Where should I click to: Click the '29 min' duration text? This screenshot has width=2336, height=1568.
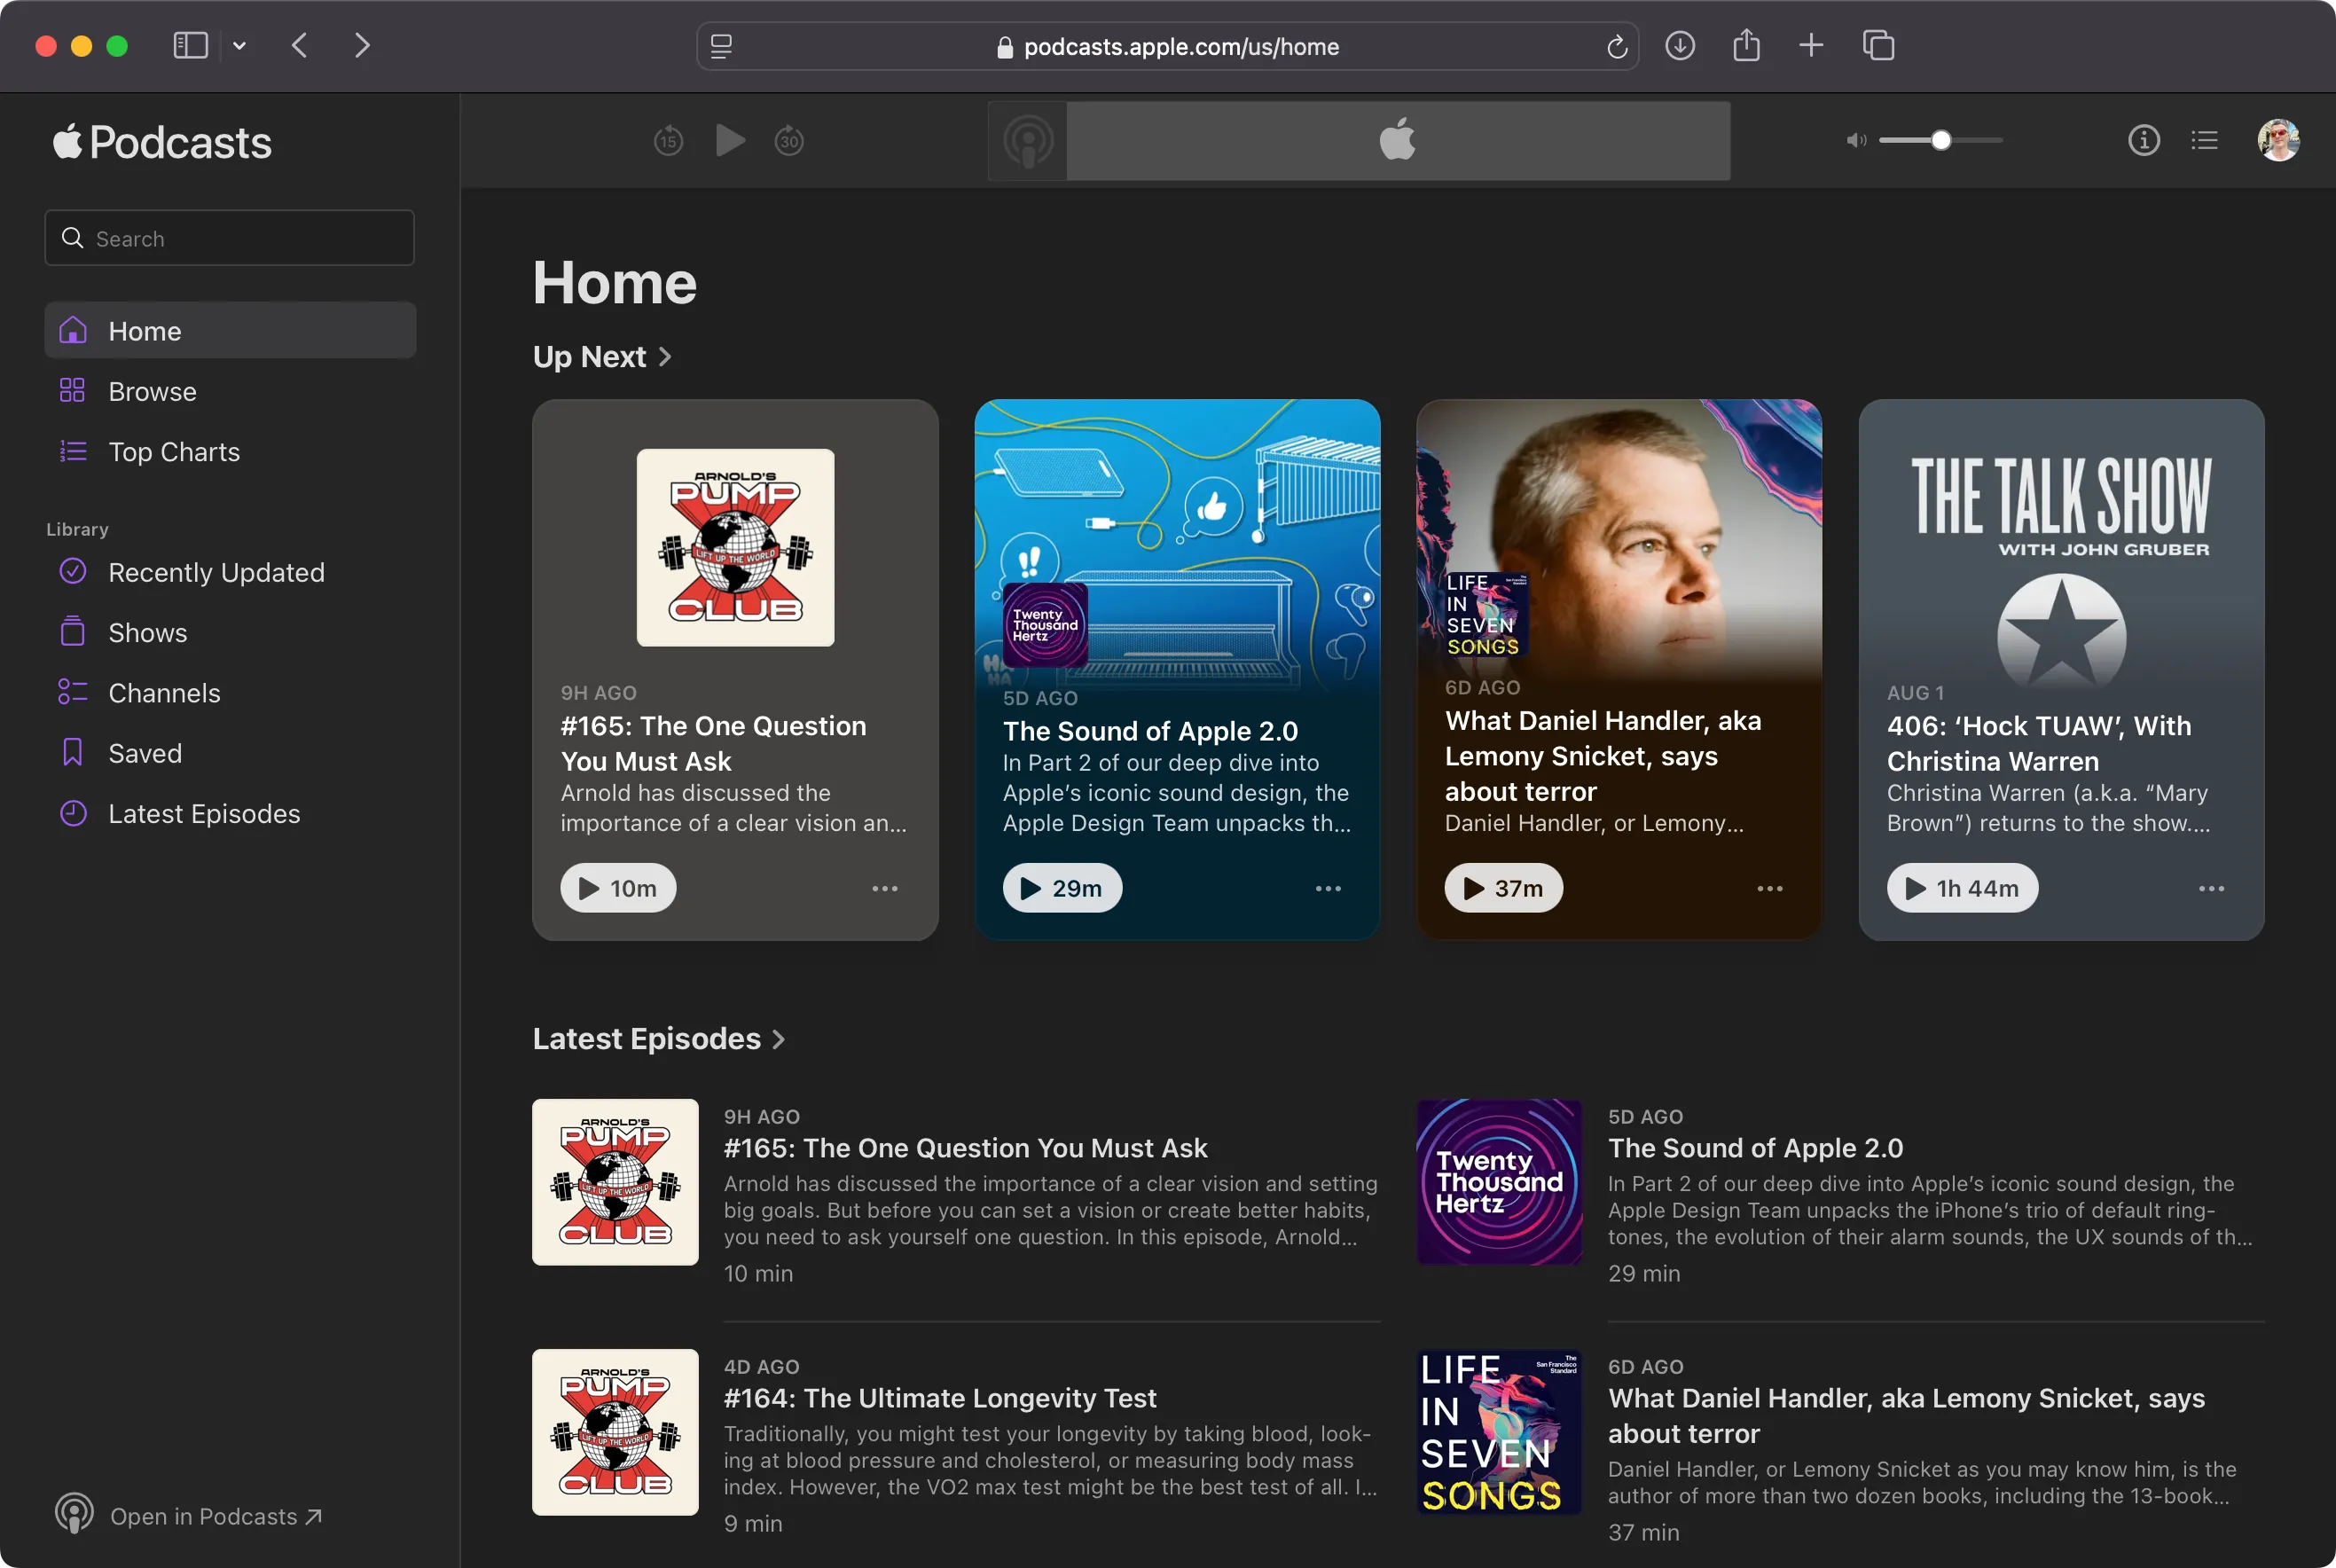(1644, 1273)
